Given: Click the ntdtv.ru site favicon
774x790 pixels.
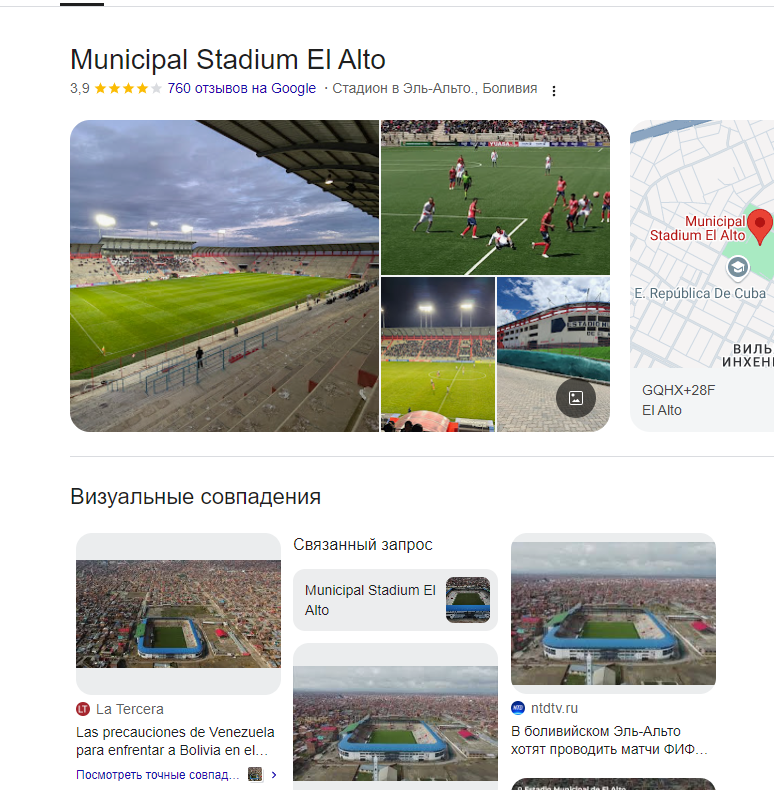Looking at the screenshot, I should tap(518, 708).
